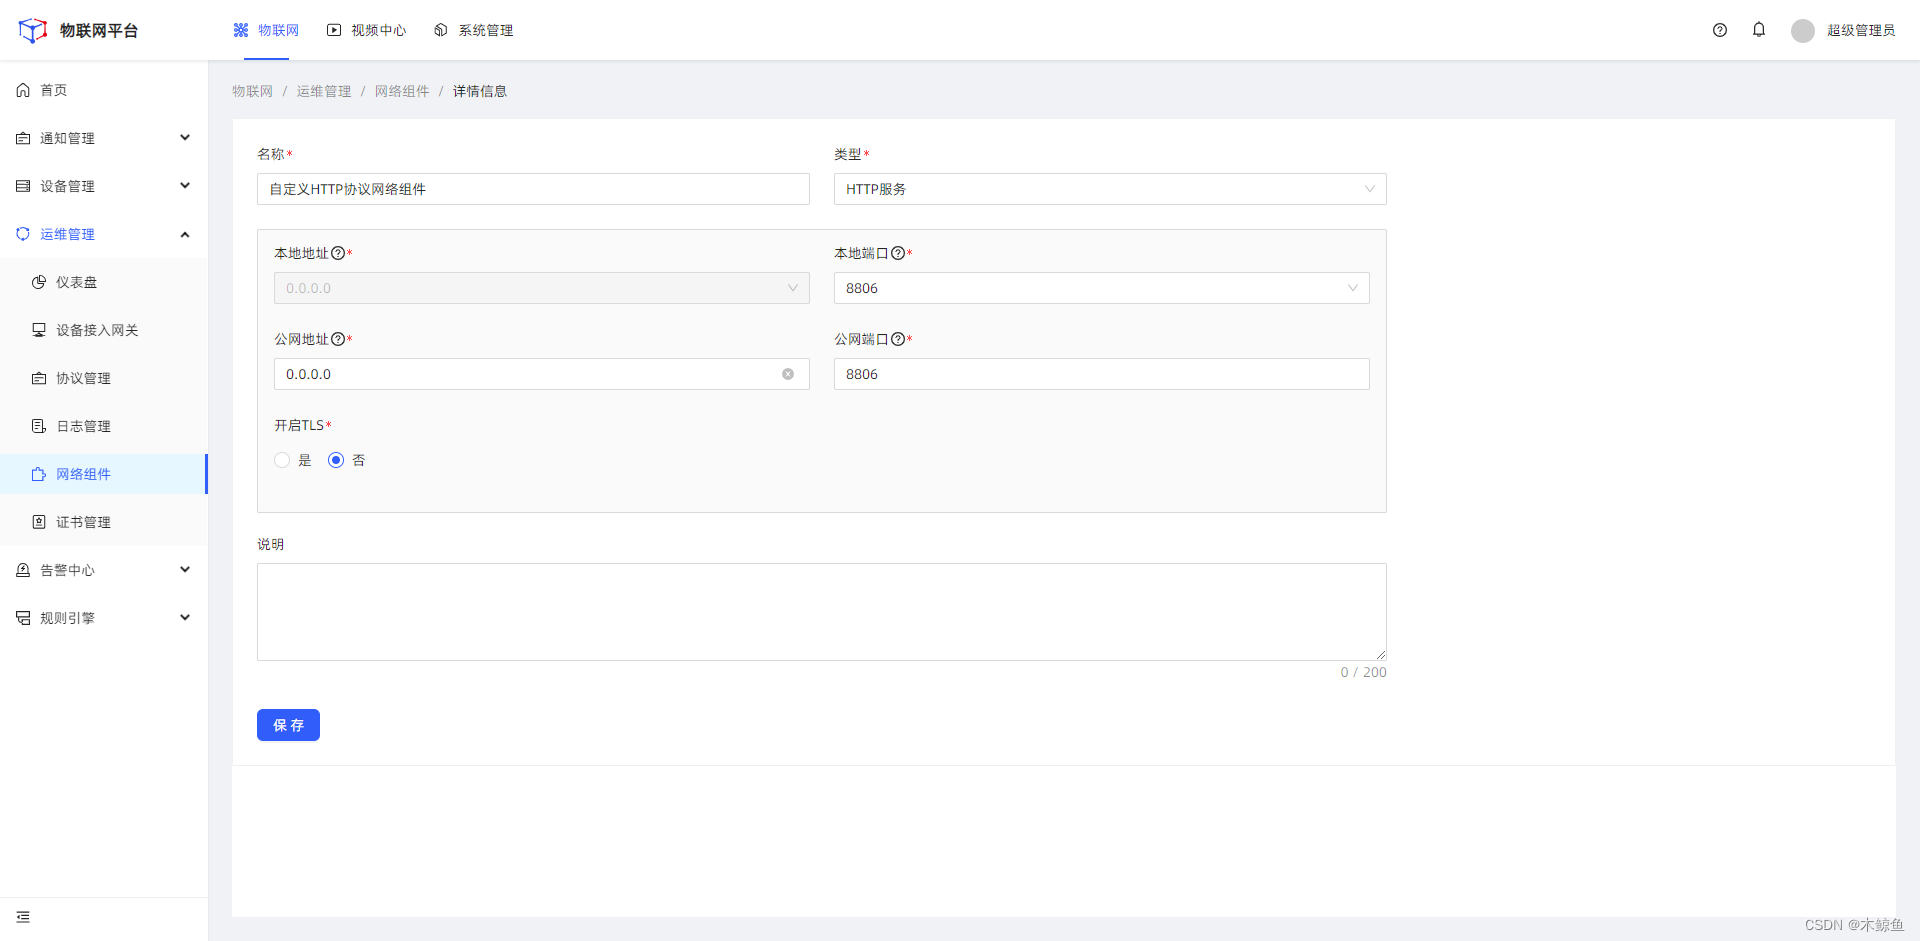
Task: Focus the 公网地址 input field
Action: coord(542,374)
